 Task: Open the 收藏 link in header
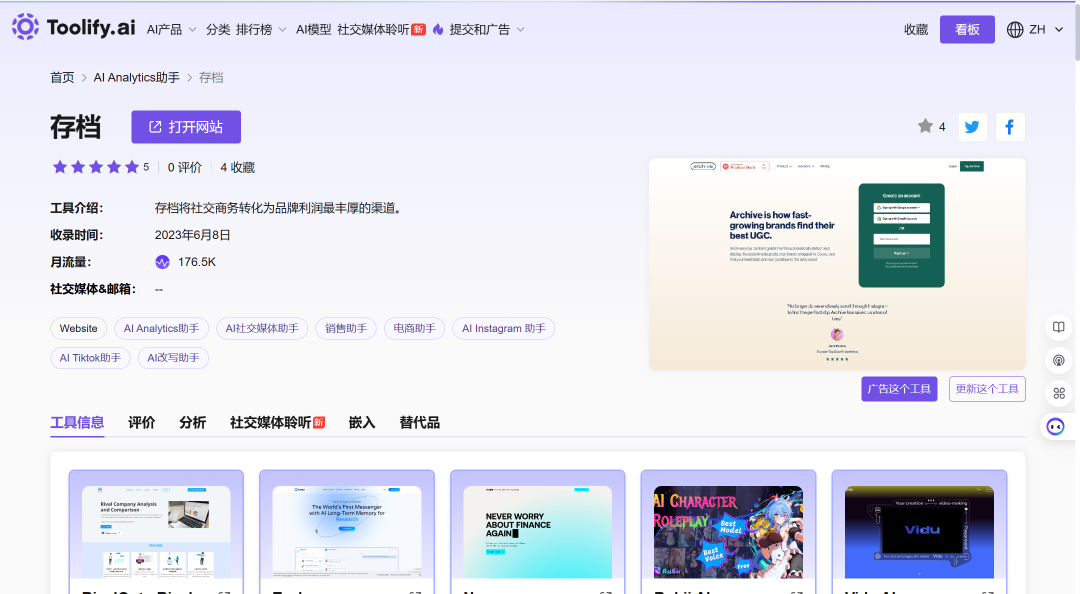[916, 30]
